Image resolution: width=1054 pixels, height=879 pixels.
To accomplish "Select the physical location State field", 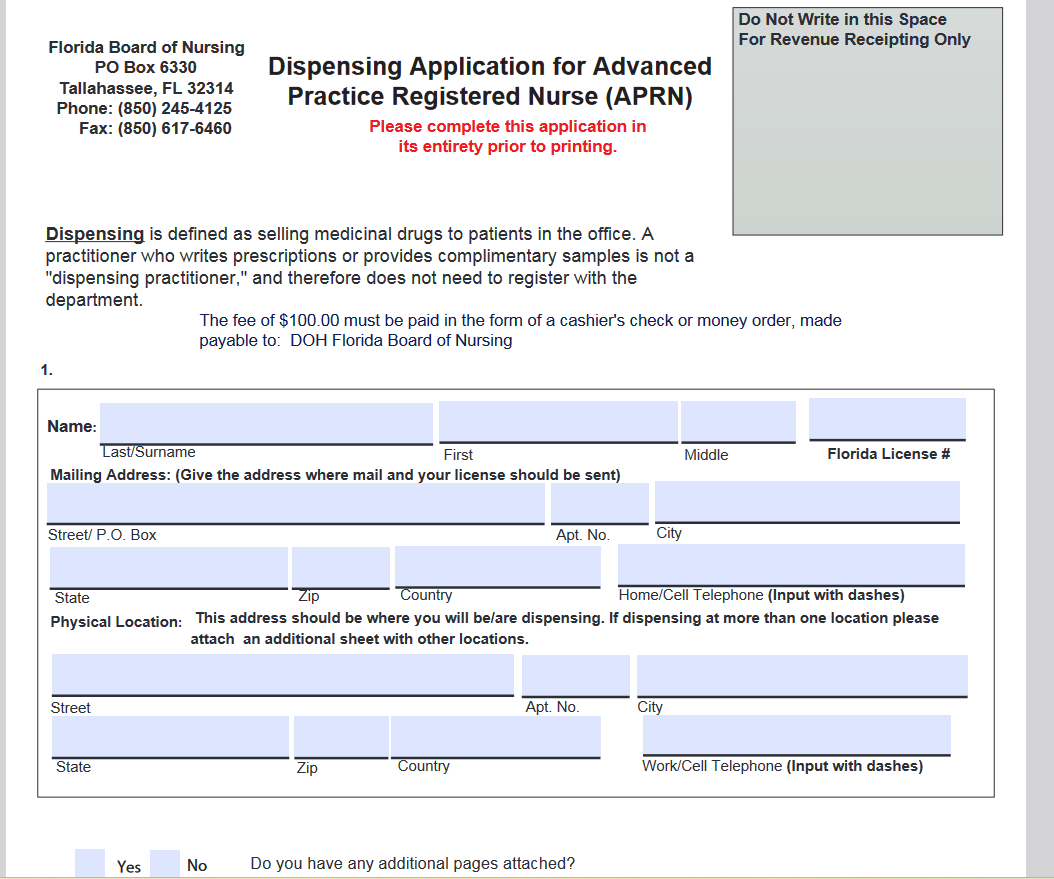I will pos(168,734).
